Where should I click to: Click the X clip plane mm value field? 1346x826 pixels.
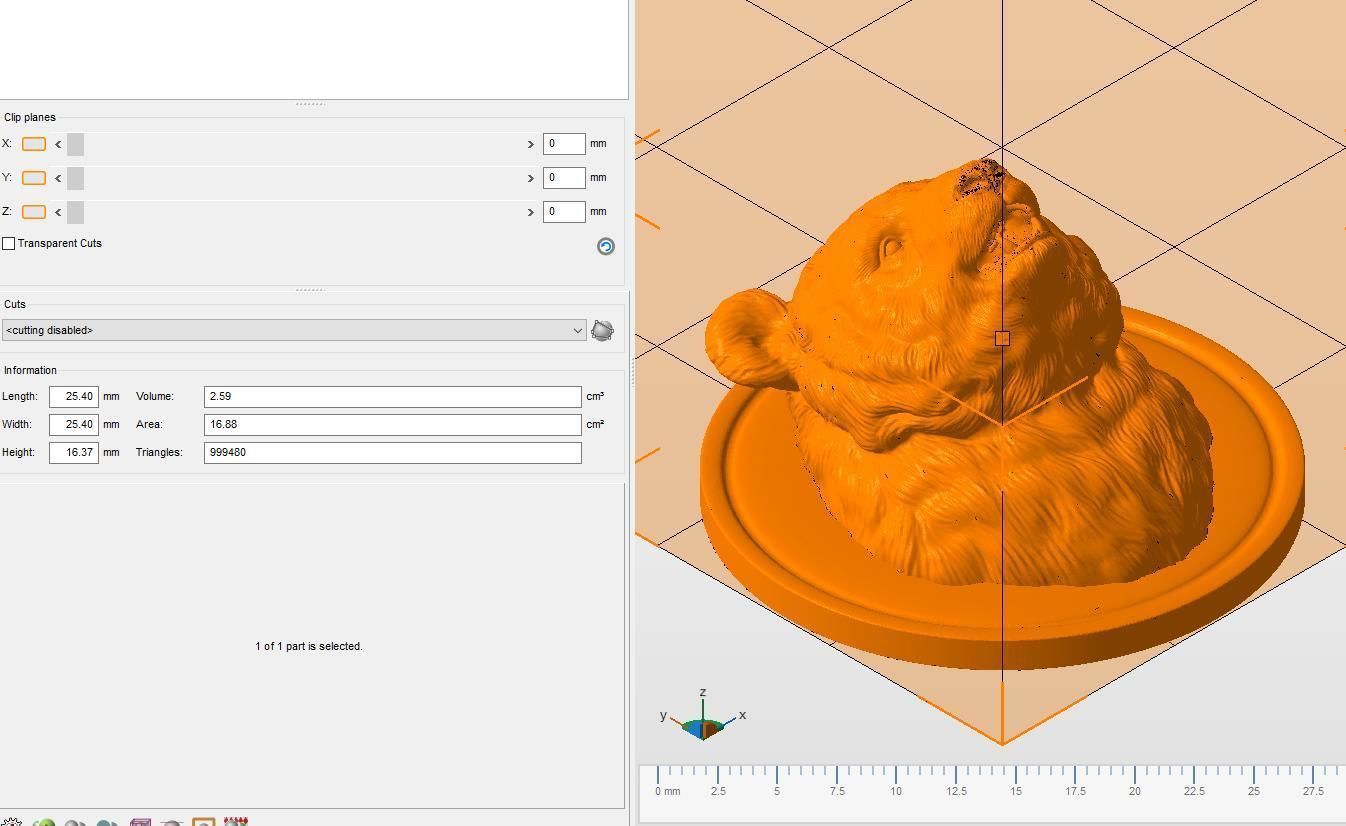(564, 144)
